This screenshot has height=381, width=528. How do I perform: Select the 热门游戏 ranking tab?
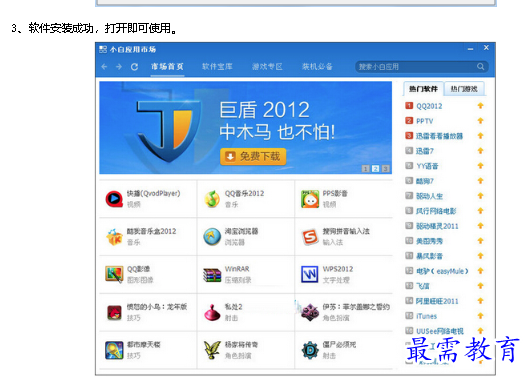click(464, 89)
